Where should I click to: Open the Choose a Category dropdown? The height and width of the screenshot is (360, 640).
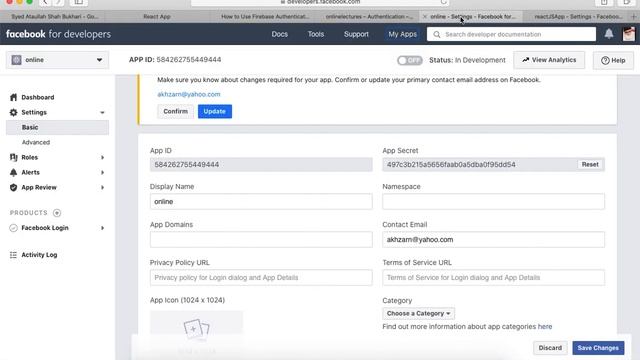tap(418, 313)
